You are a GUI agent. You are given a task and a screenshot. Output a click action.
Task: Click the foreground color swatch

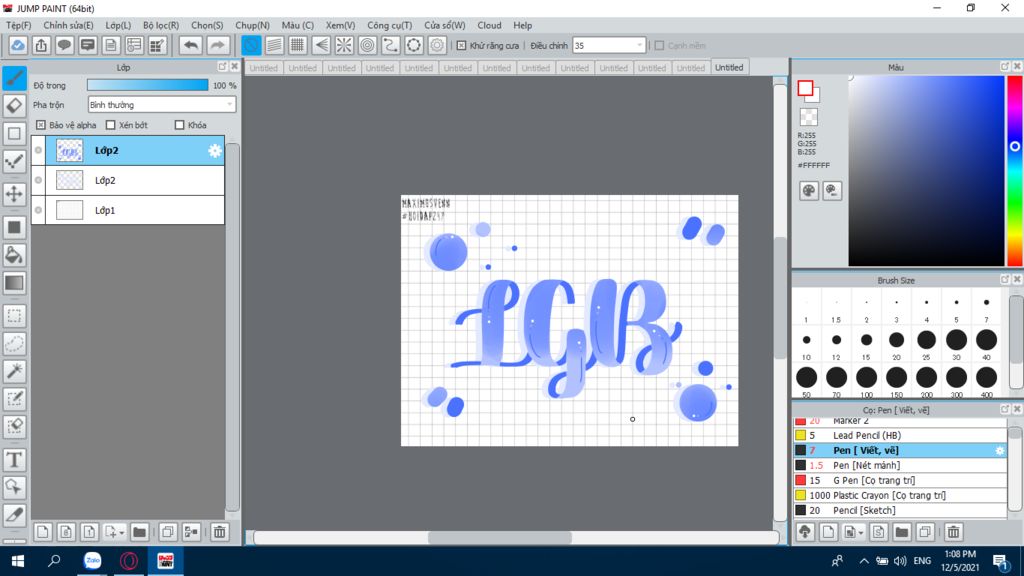pyautogui.click(x=805, y=88)
